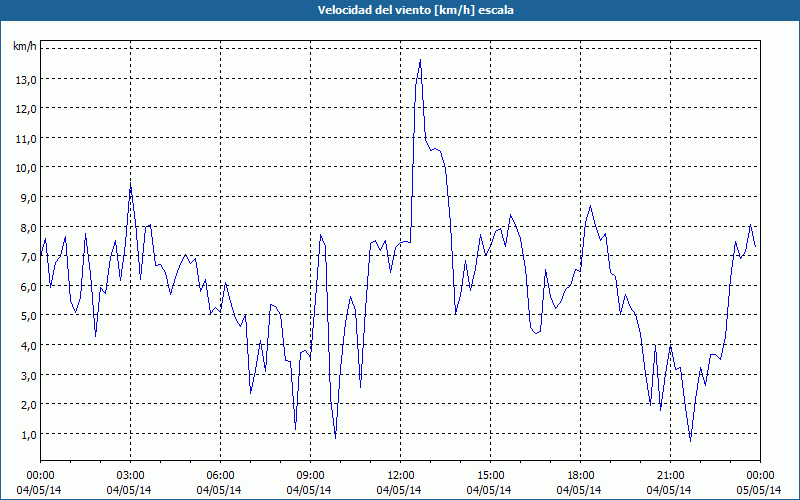This screenshot has width=800, height=500.
Task: Pick the '12:00' time label
Action: click(401, 476)
